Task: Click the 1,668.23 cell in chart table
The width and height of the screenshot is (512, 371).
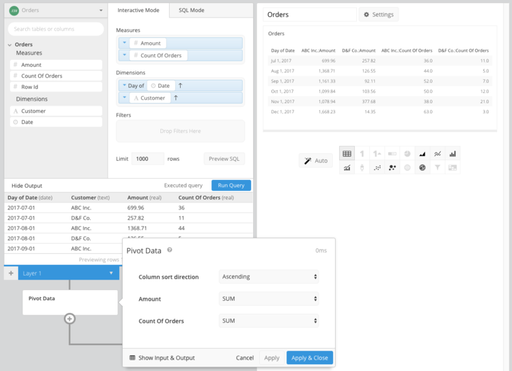Action: point(327,112)
